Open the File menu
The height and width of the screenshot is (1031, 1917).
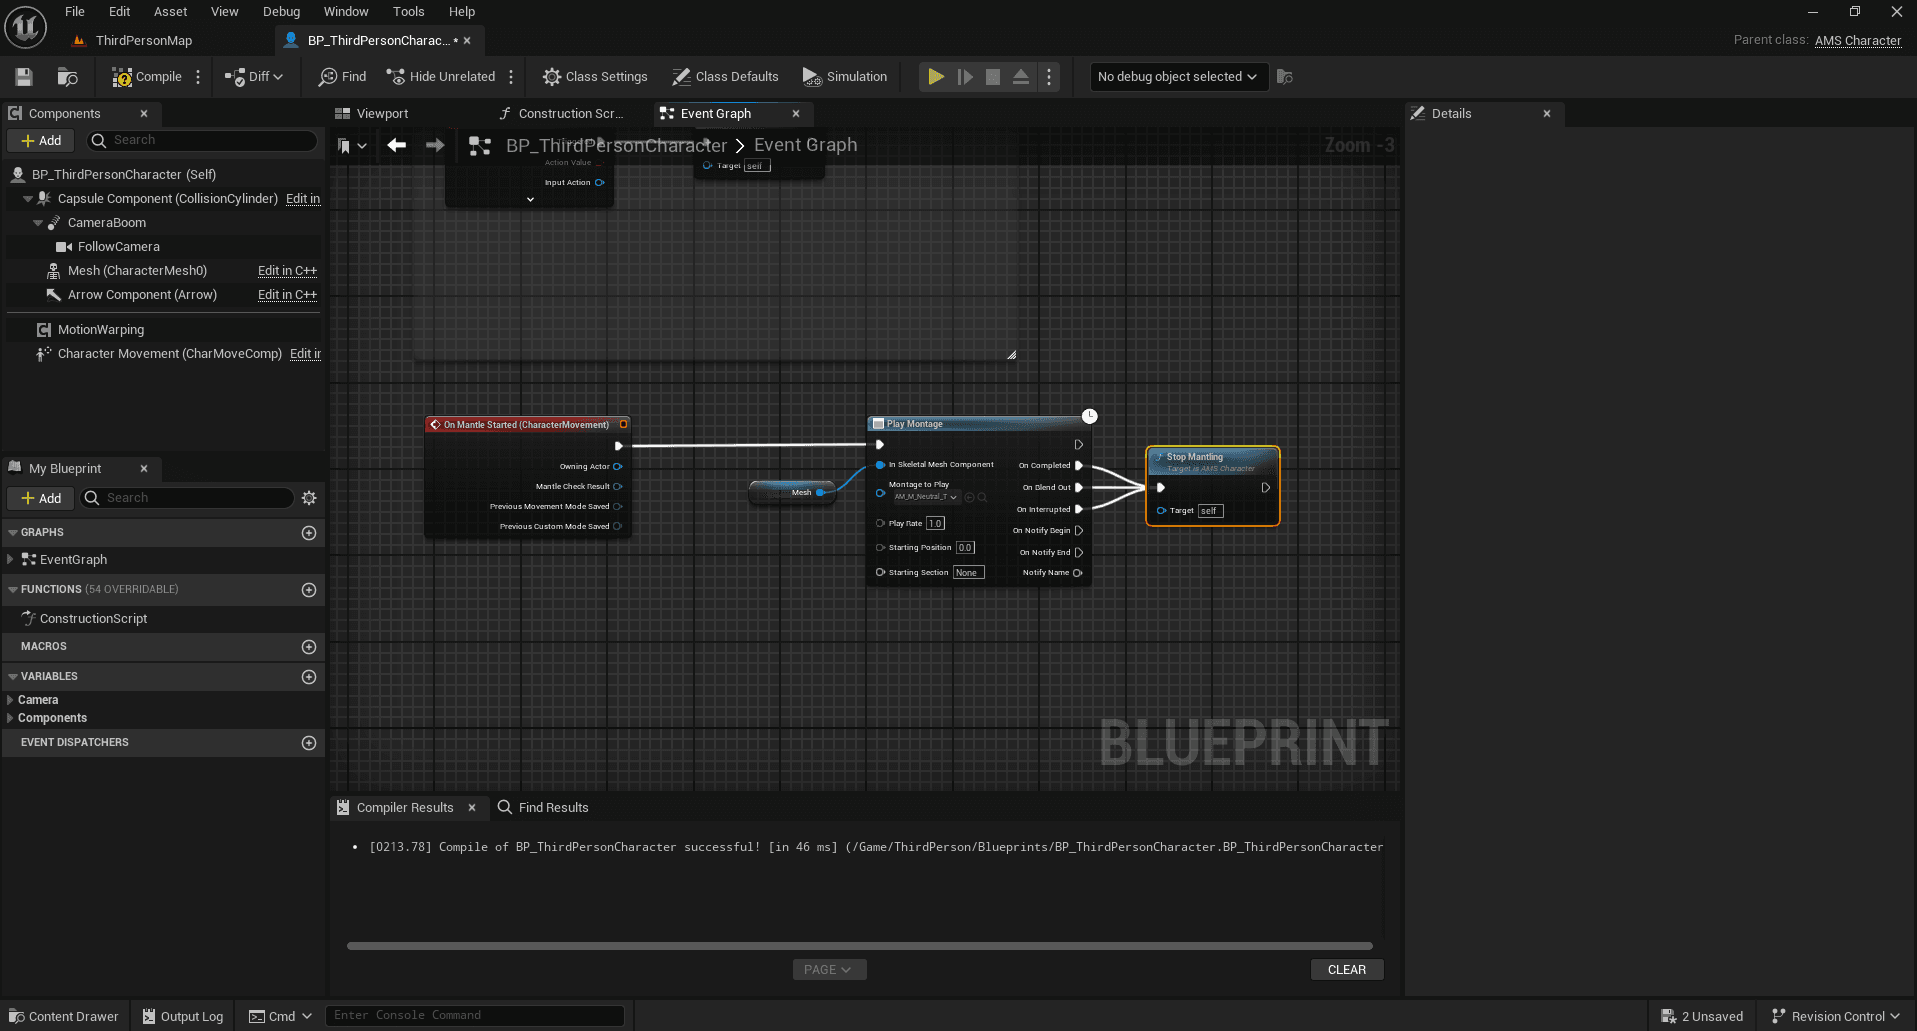click(75, 12)
